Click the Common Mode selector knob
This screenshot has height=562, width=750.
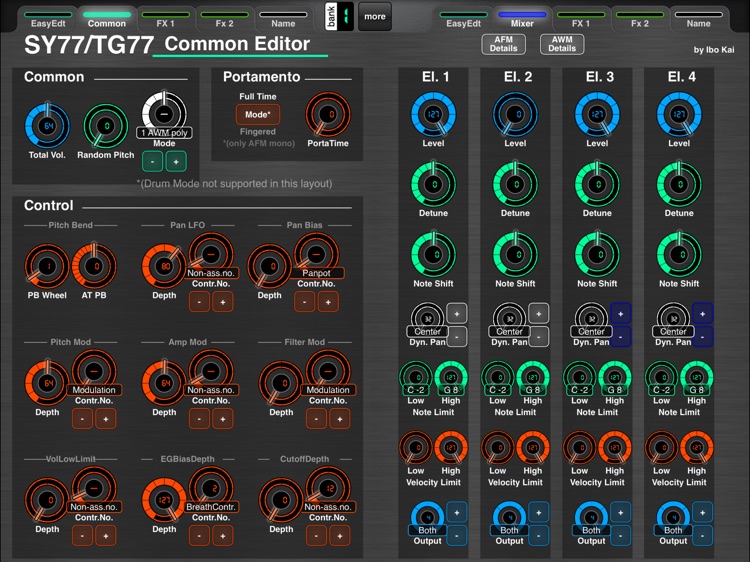point(164,114)
